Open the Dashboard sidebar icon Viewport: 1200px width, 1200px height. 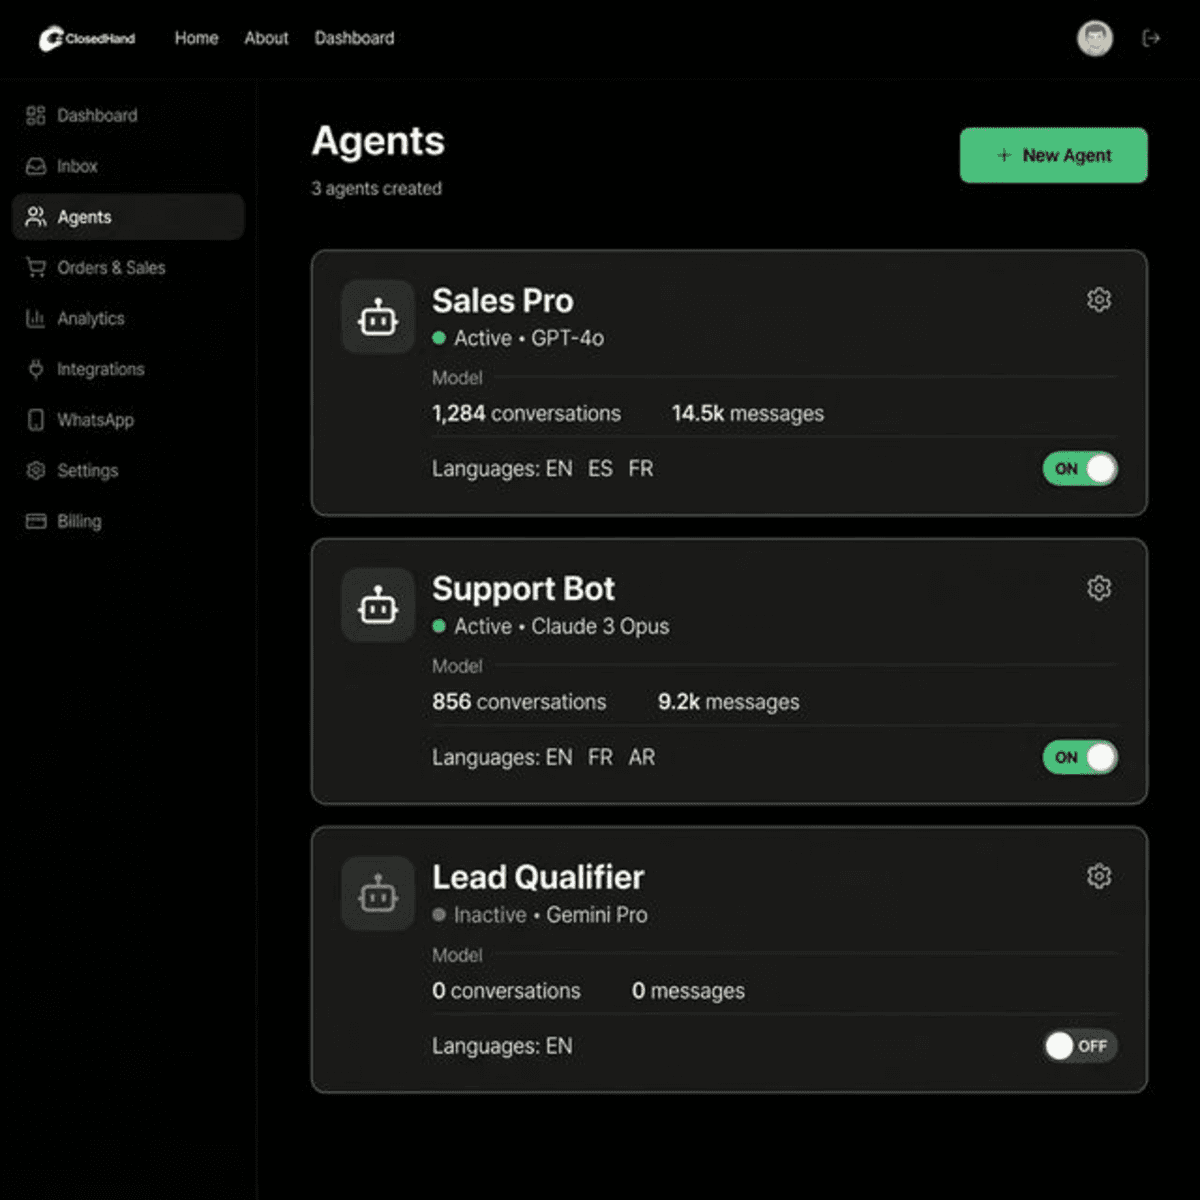[x=35, y=115]
